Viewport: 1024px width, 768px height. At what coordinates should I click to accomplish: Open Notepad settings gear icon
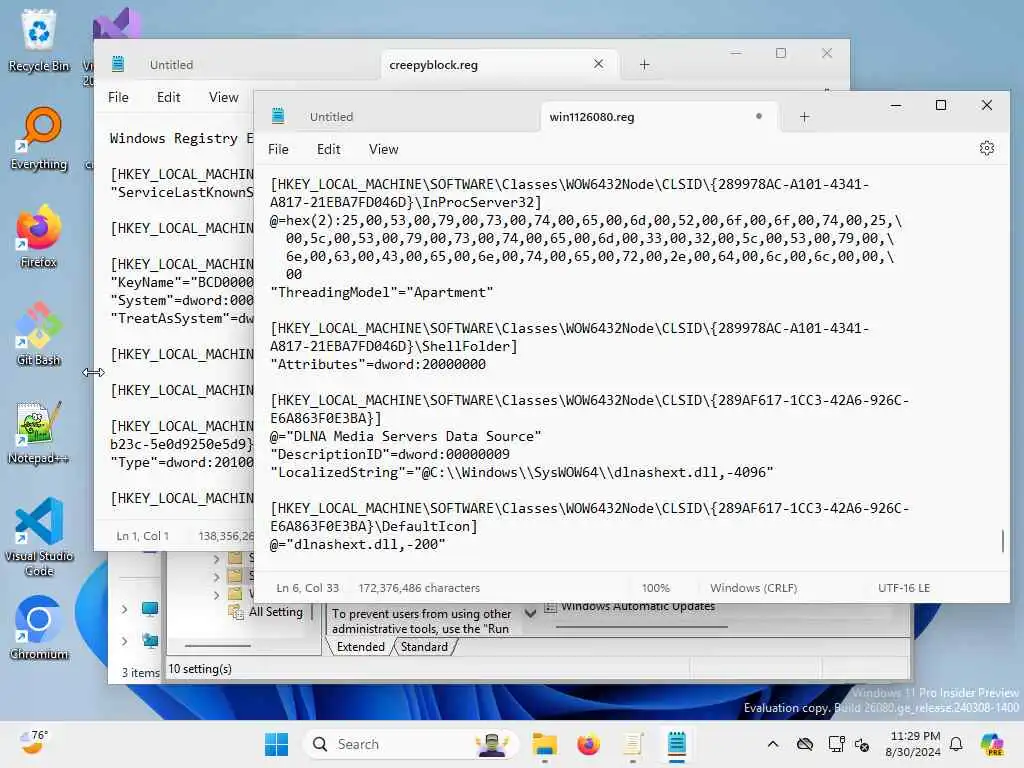coord(987,148)
